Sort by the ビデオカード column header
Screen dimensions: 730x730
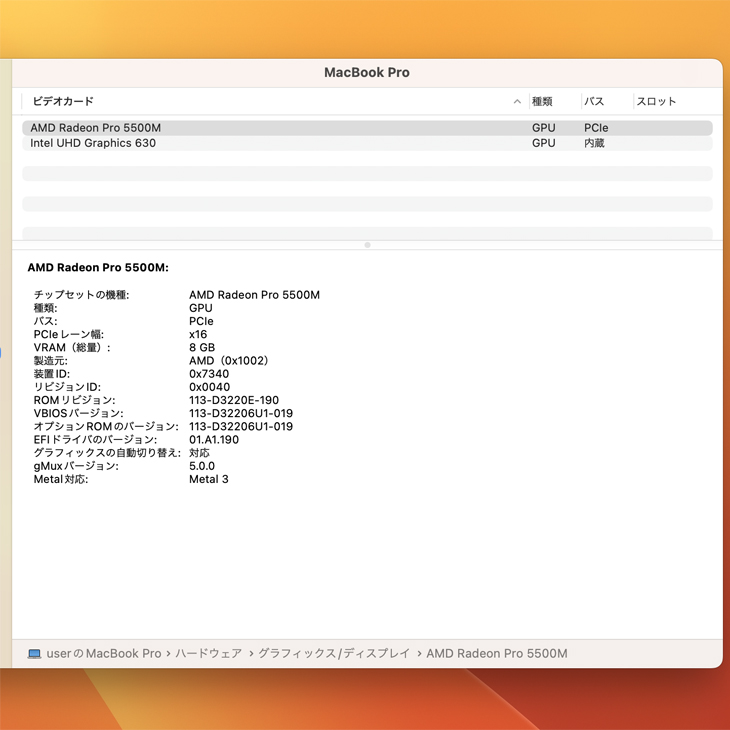63,102
